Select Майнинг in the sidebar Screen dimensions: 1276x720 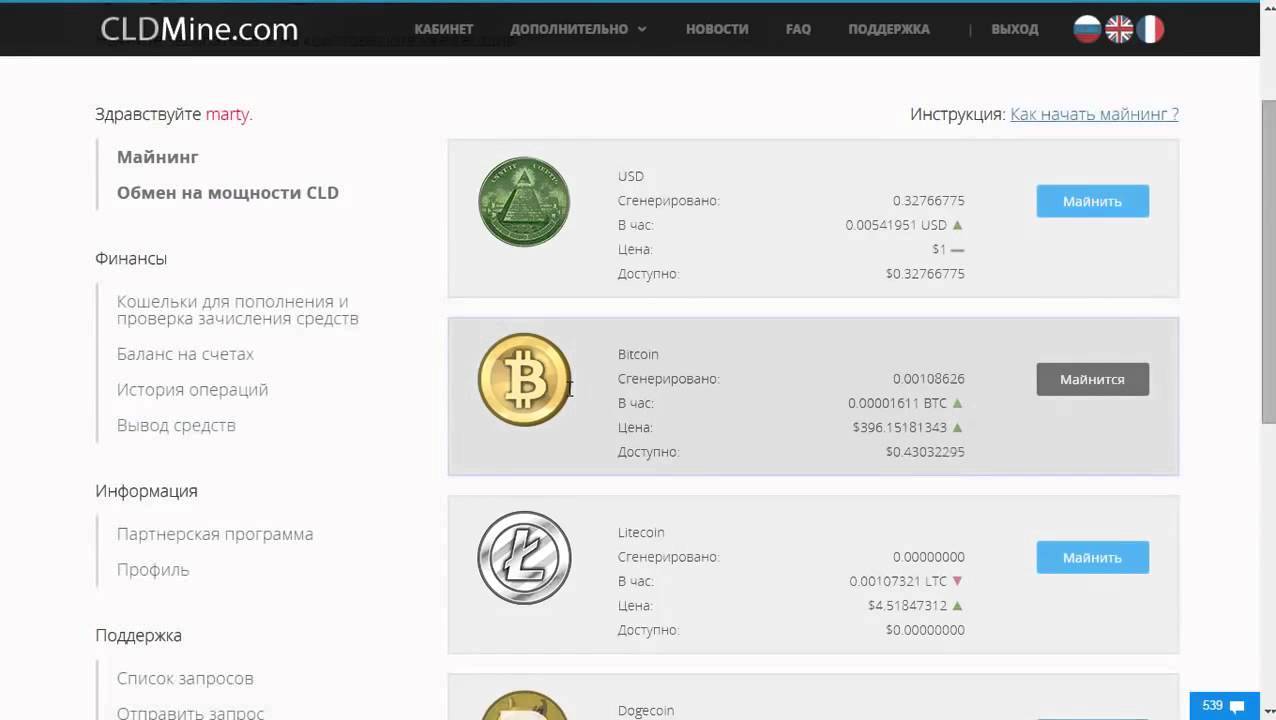(x=158, y=157)
